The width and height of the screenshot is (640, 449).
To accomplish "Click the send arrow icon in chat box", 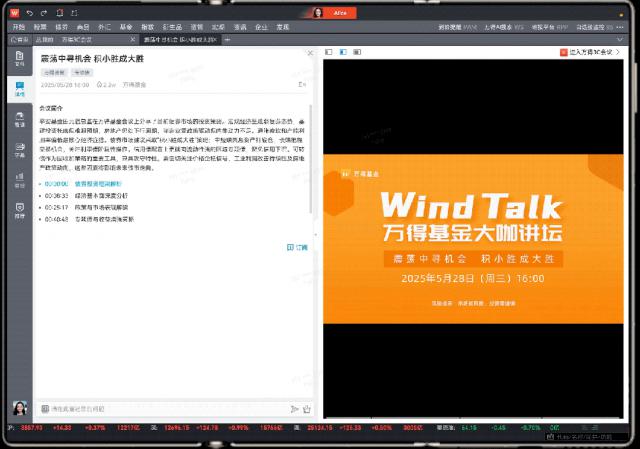I will tap(294, 409).
